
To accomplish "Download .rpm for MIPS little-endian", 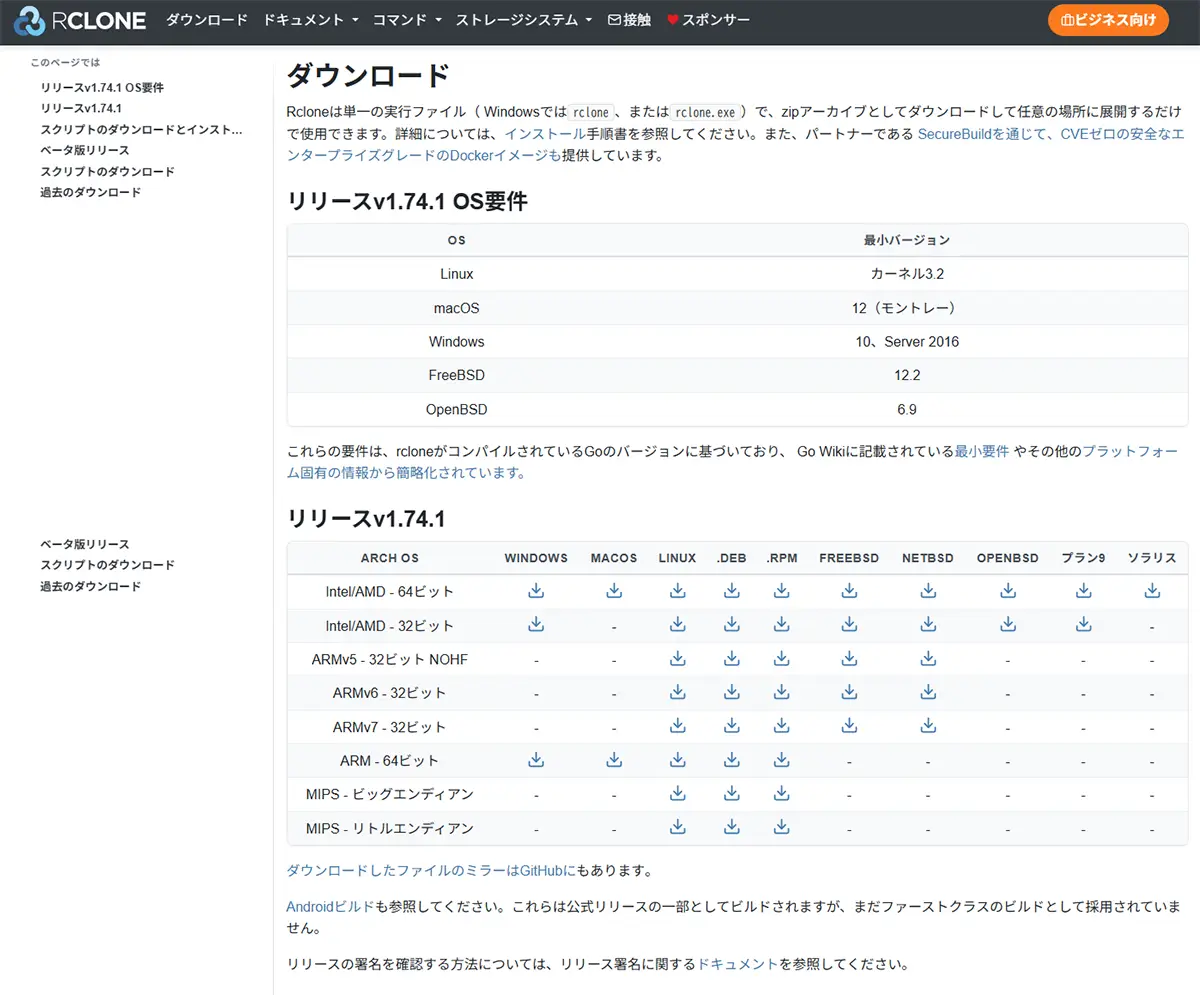I will pyautogui.click(x=782, y=828).
